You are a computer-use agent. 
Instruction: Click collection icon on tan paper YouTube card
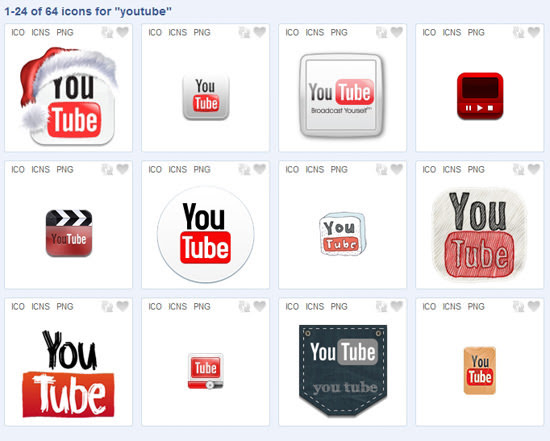518,307
